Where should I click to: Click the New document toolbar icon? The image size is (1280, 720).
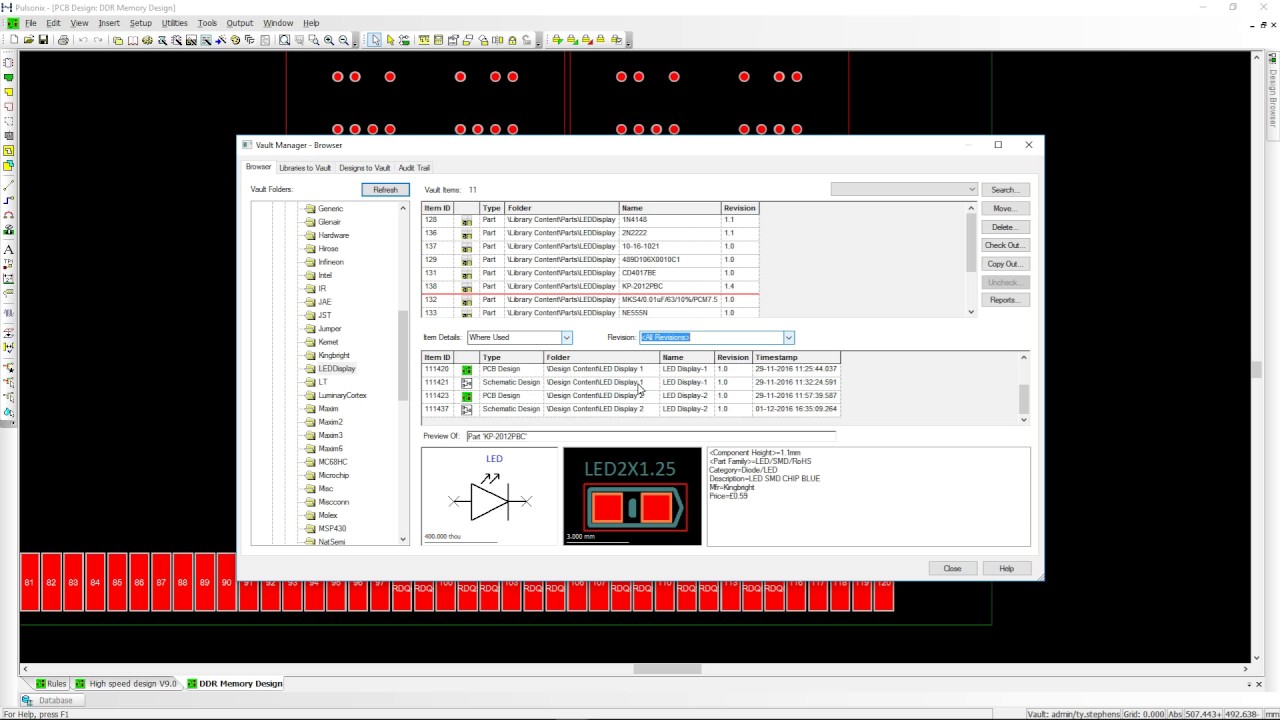coord(14,40)
